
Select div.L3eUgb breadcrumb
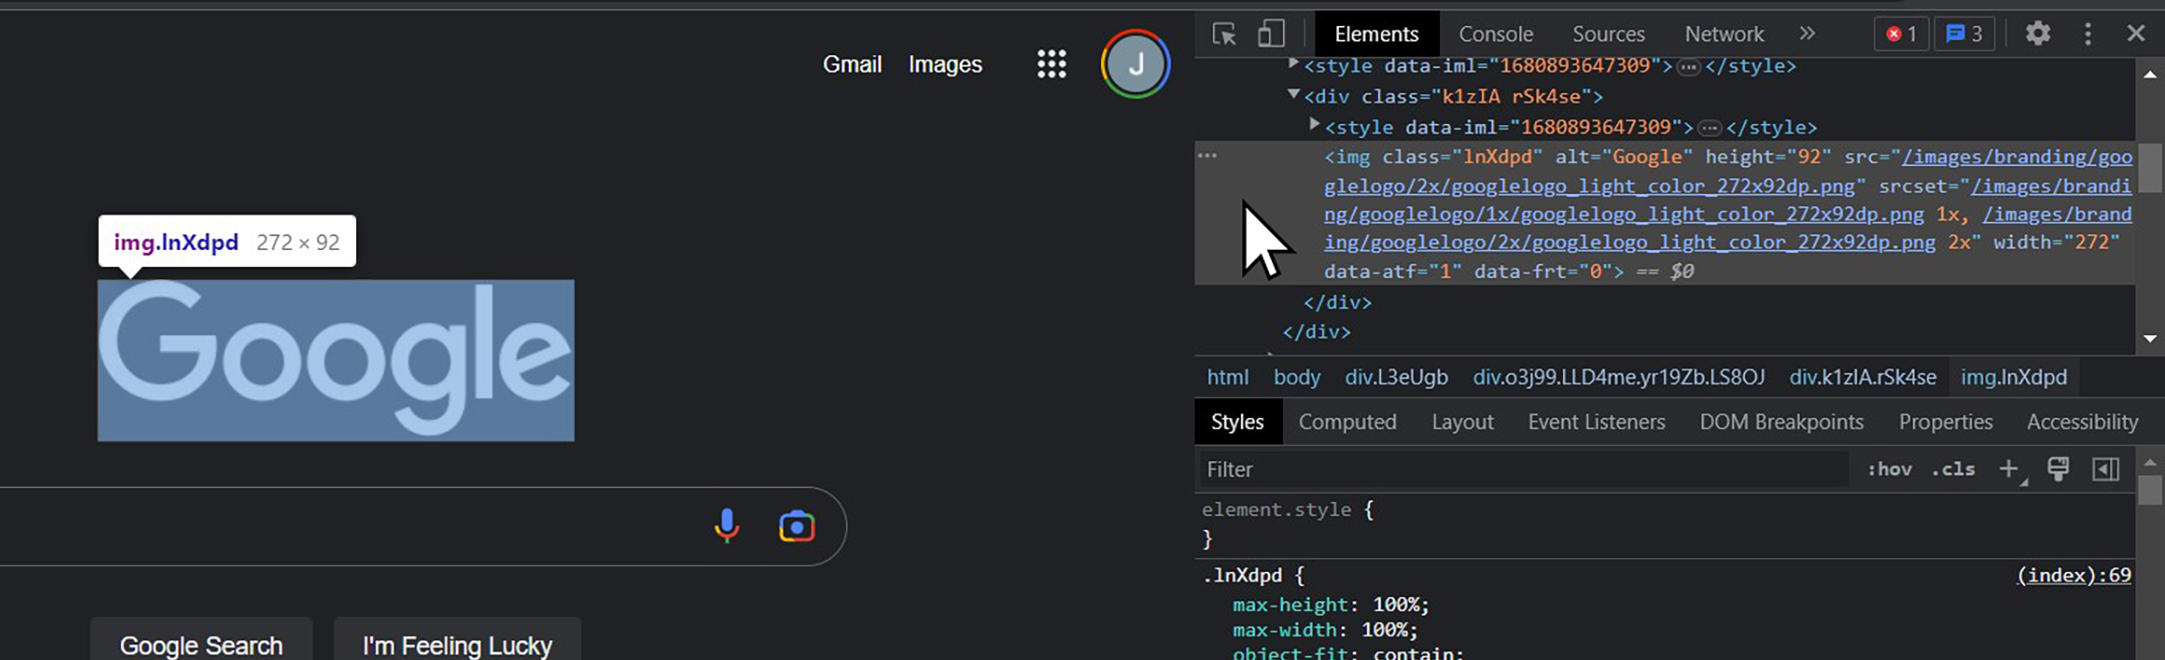(x=1396, y=377)
